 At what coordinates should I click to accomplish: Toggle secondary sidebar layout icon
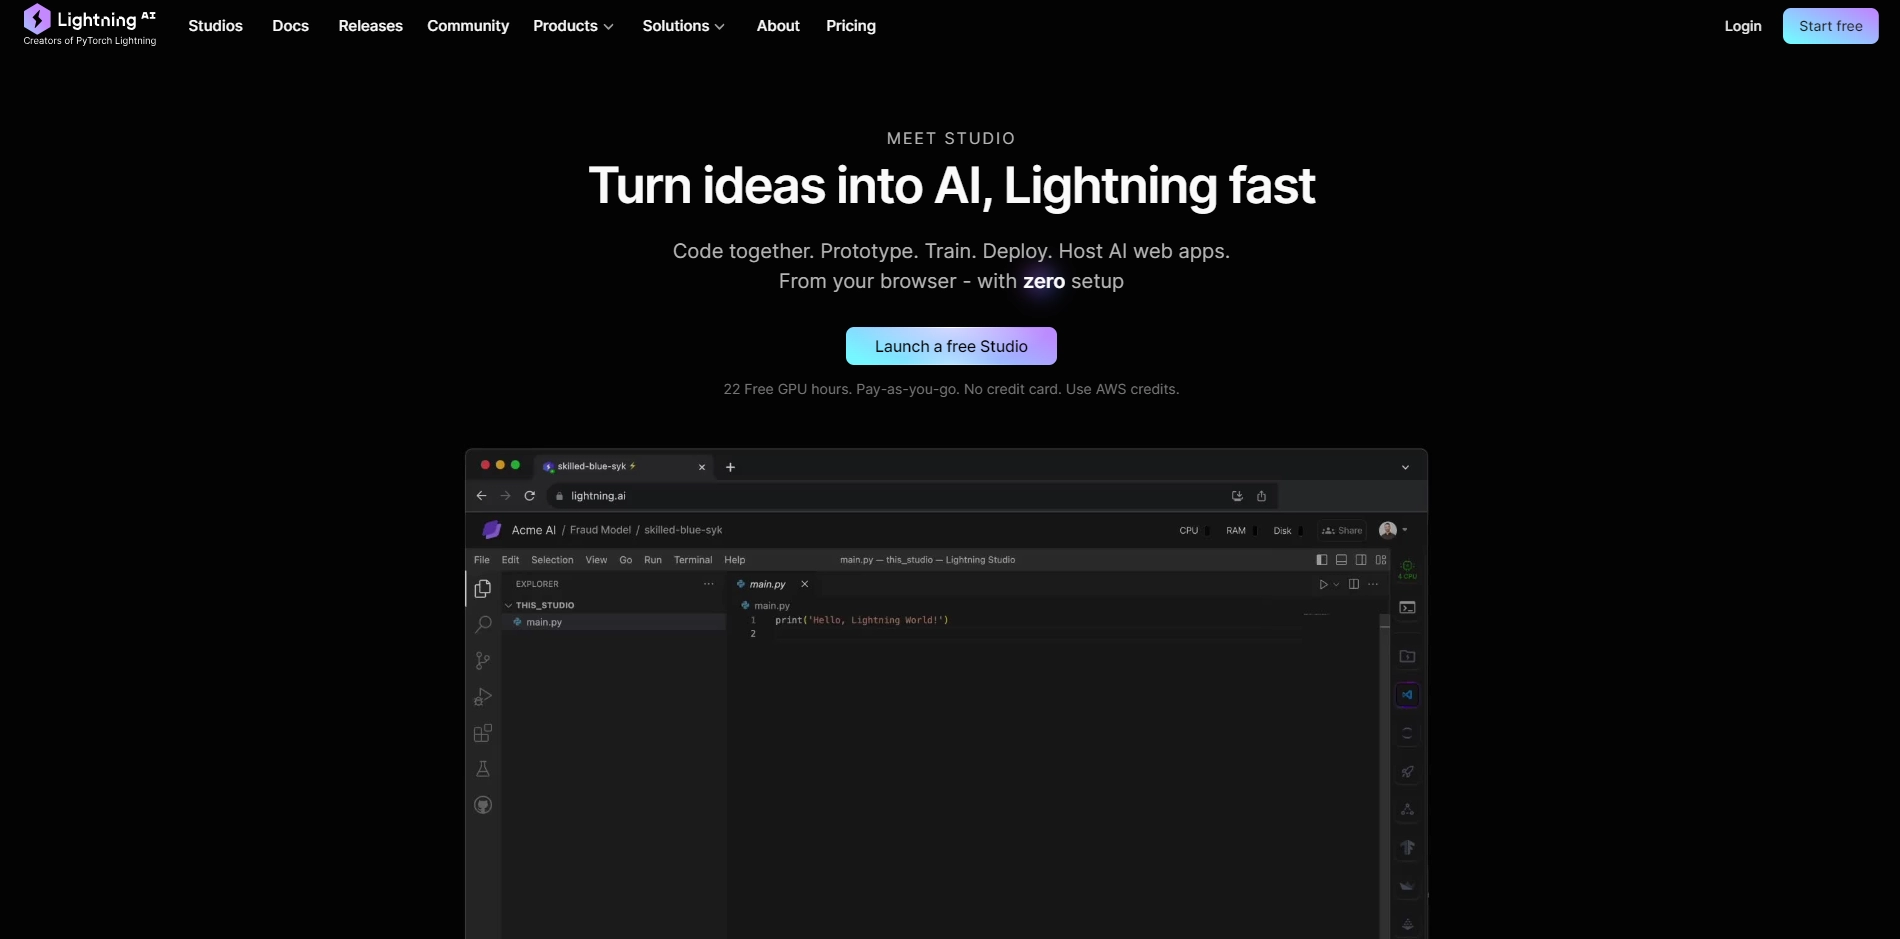point(1361,560)
